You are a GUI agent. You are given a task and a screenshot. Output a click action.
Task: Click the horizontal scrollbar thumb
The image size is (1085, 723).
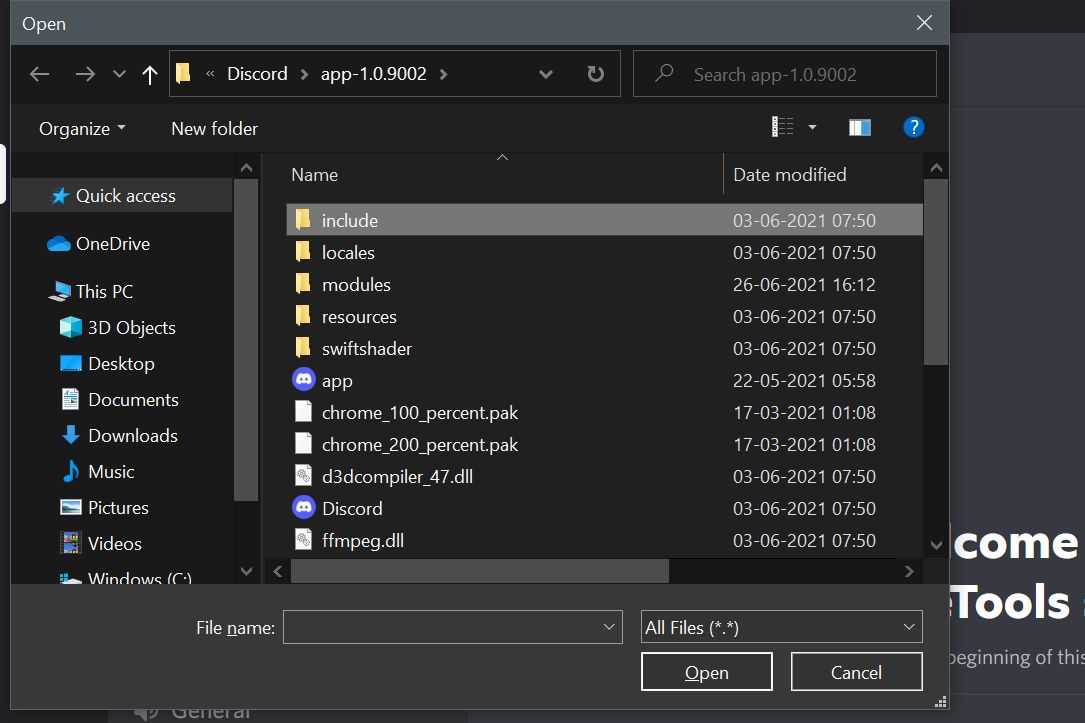click(x=480, y=571)
